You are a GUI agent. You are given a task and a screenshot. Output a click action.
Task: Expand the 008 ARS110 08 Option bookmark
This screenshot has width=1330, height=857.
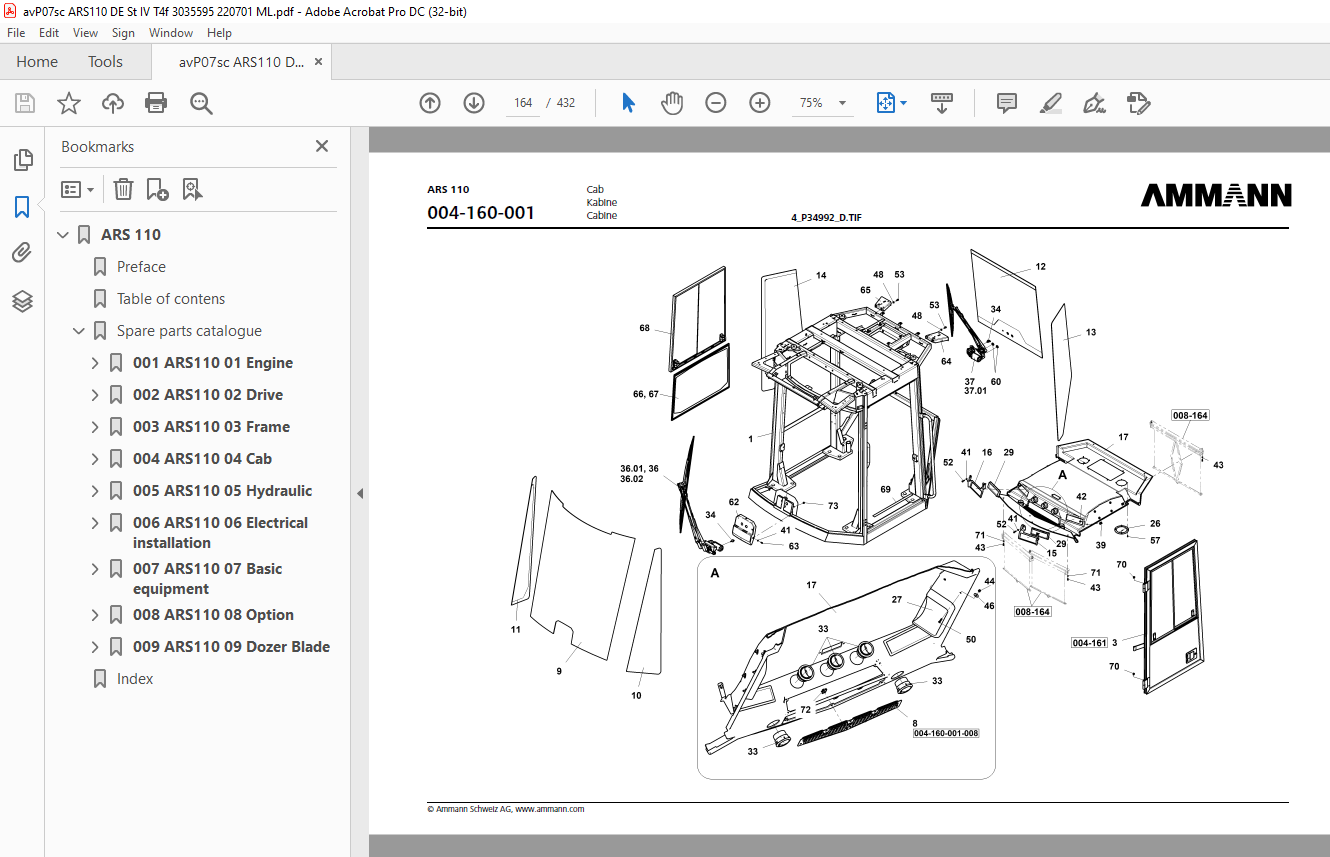coord(95,615)
